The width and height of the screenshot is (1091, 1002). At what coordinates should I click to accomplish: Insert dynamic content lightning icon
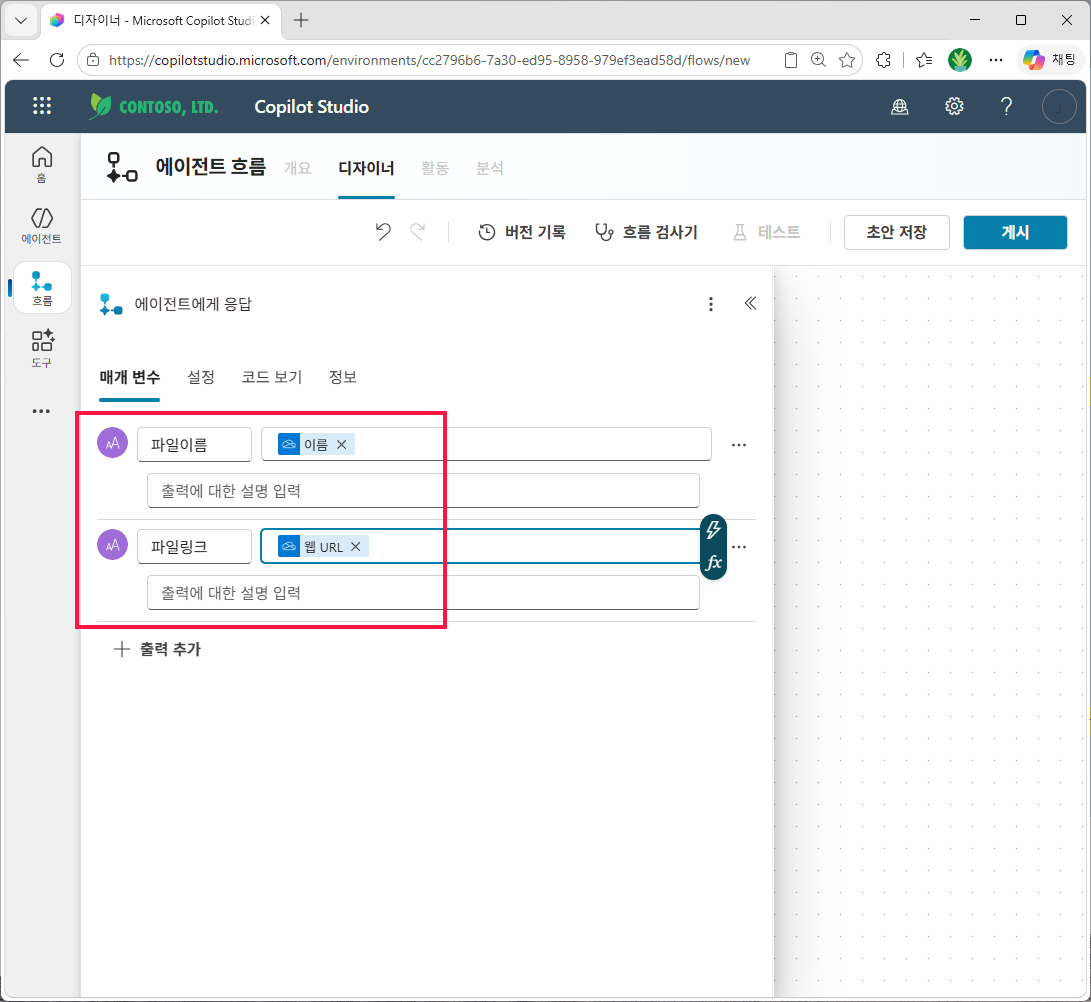coord(713,530)
